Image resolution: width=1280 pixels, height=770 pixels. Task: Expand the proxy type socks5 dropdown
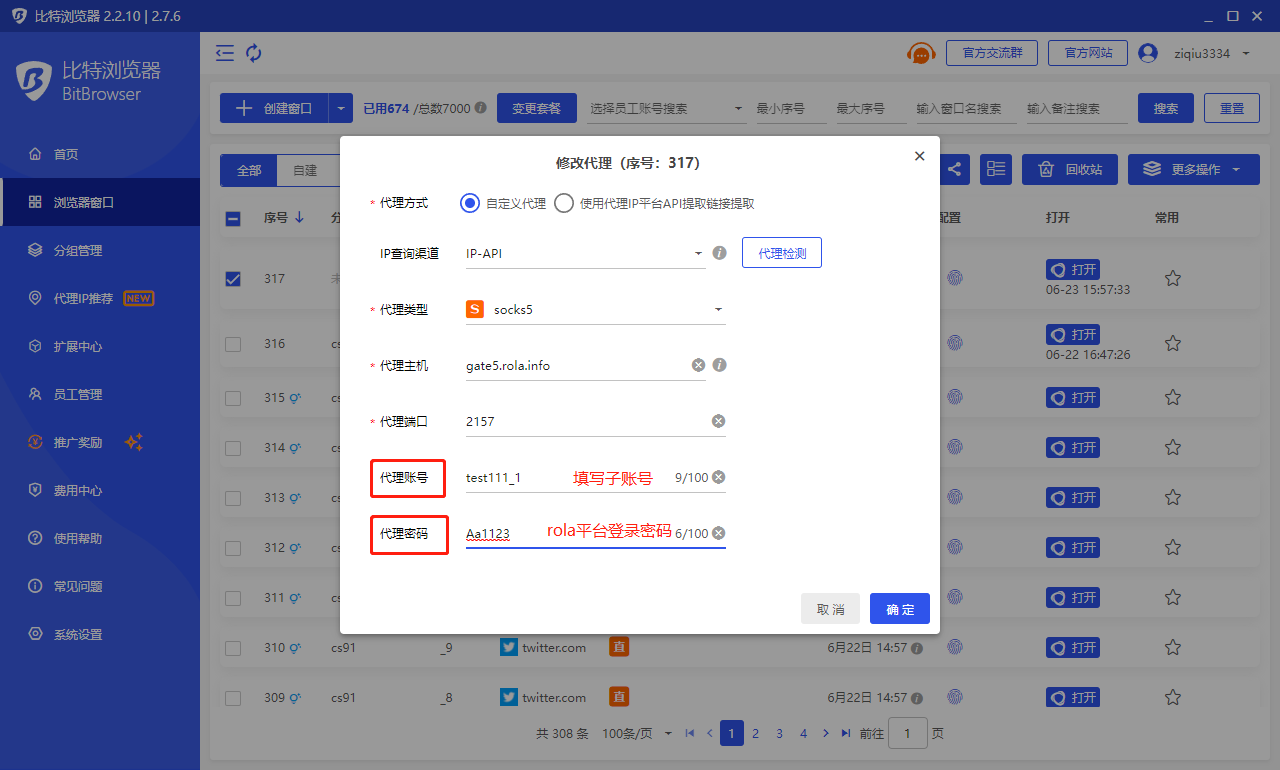[x=595, y=310]
